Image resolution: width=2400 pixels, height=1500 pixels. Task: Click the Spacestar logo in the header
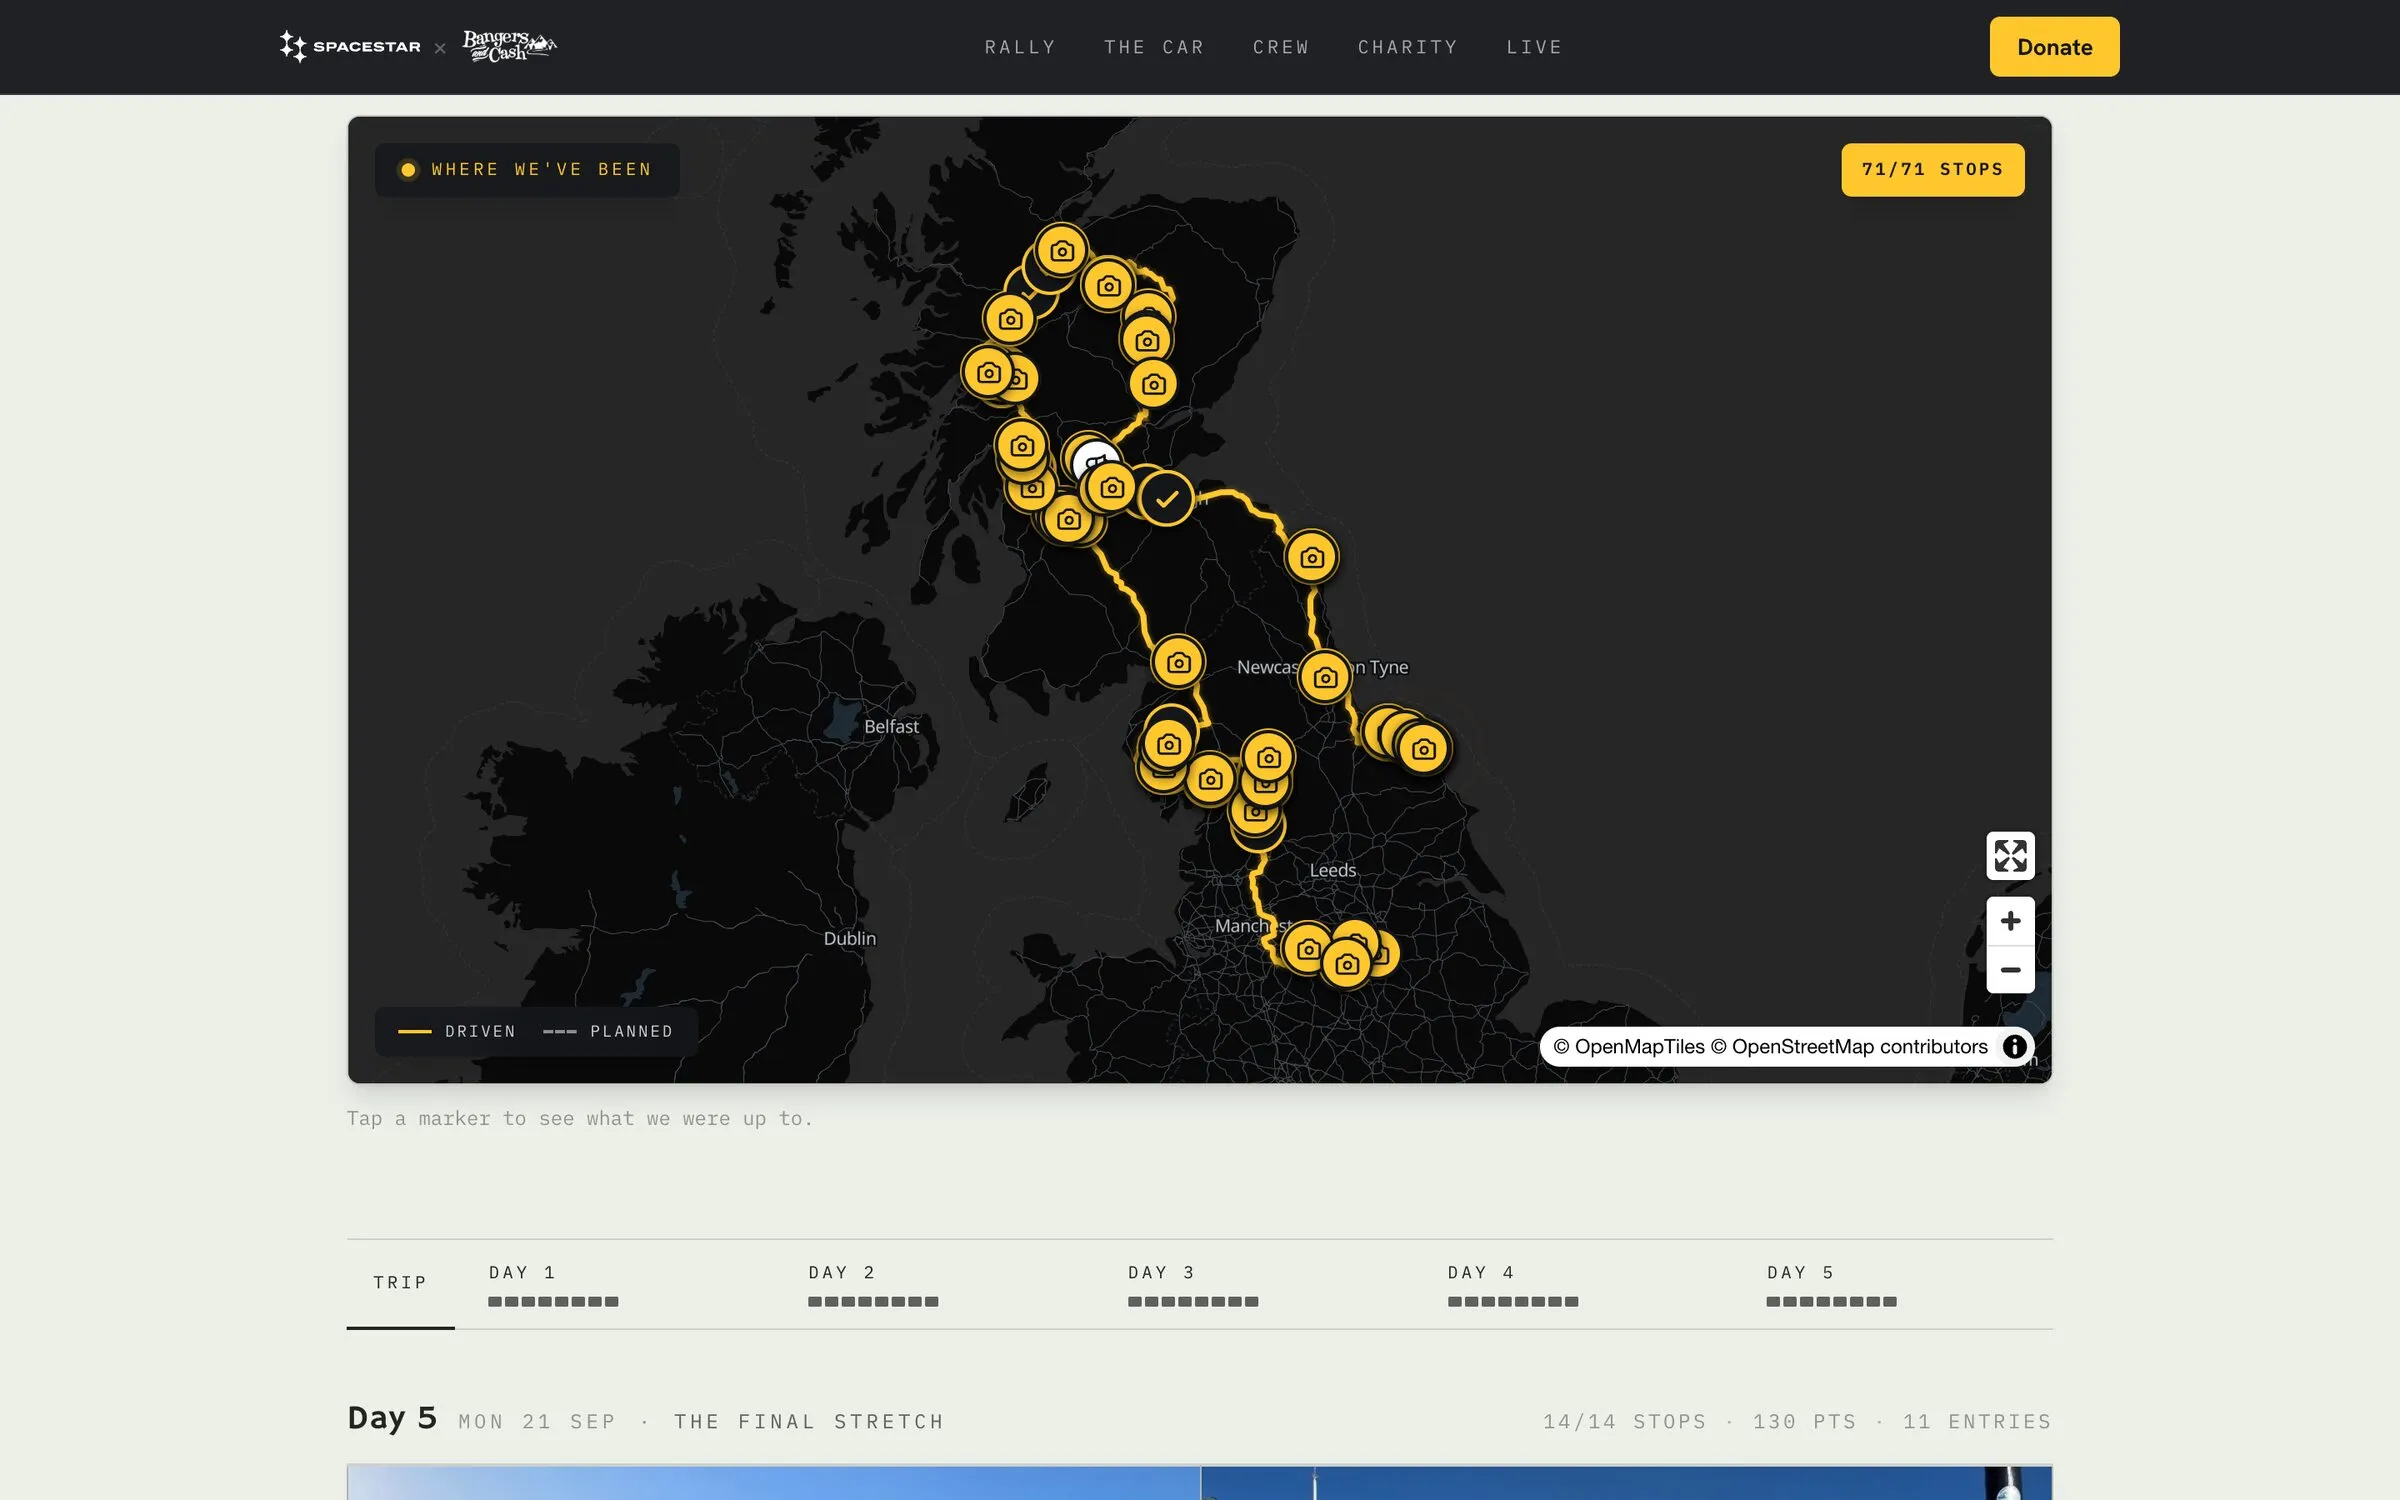[350, 46]
